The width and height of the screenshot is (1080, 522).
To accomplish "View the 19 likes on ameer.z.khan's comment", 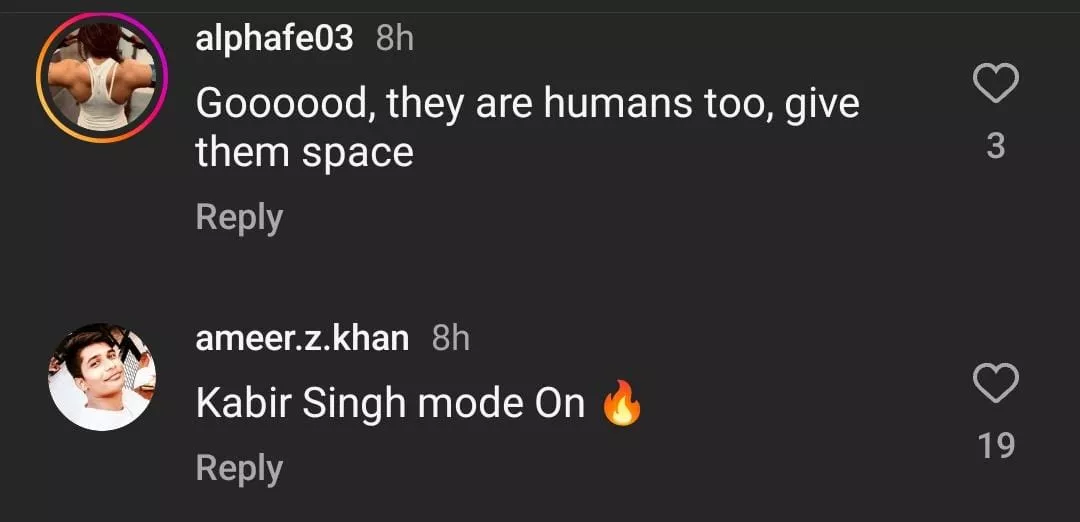I will [x=996, y=446].
